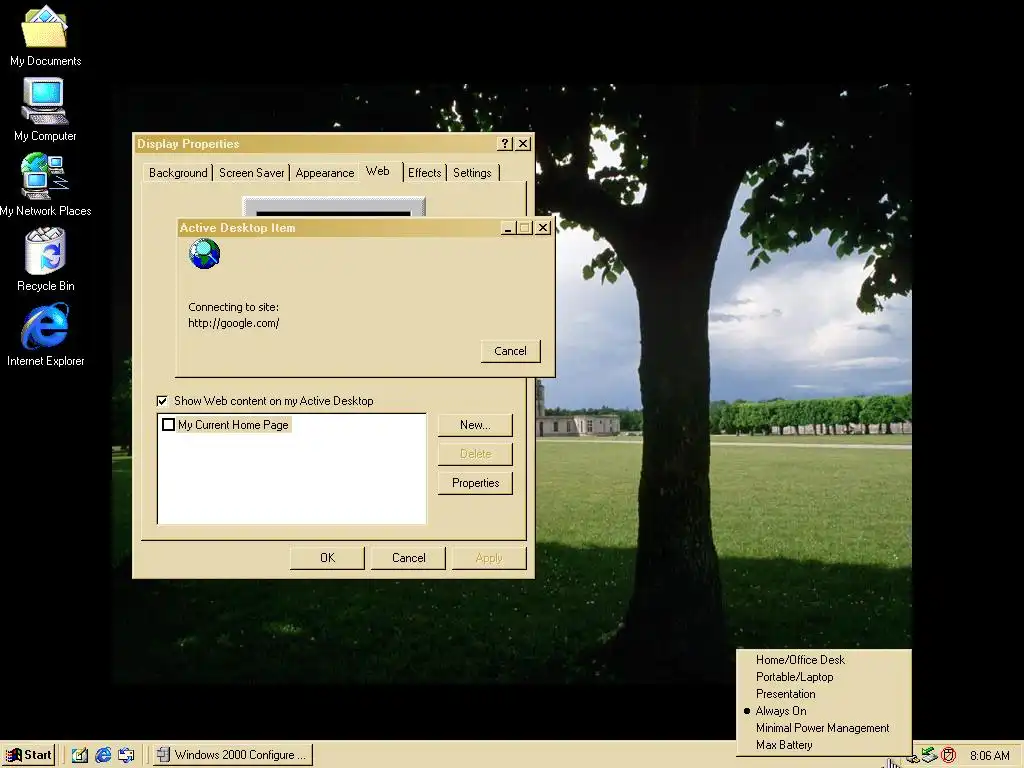Go to the Settings tab
This screenshot has width=1024, height=768.
(472, 173)
